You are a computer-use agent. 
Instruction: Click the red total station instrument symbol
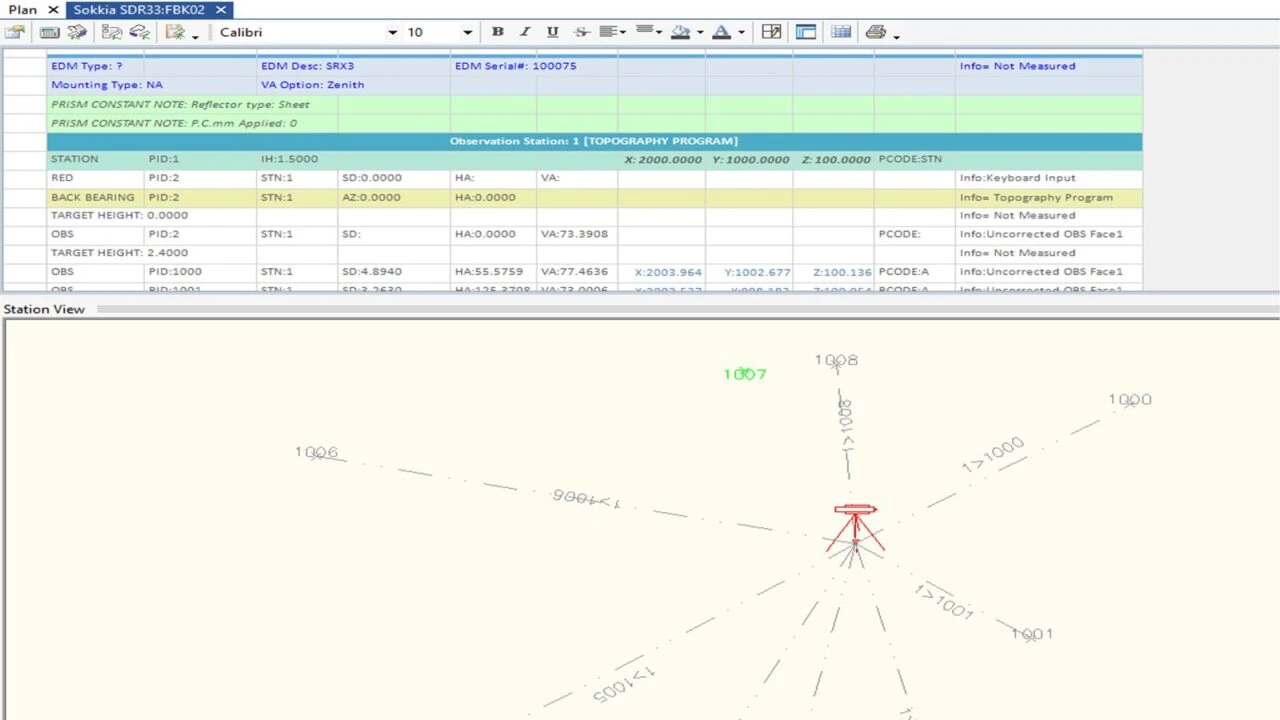tap(855, 530)
